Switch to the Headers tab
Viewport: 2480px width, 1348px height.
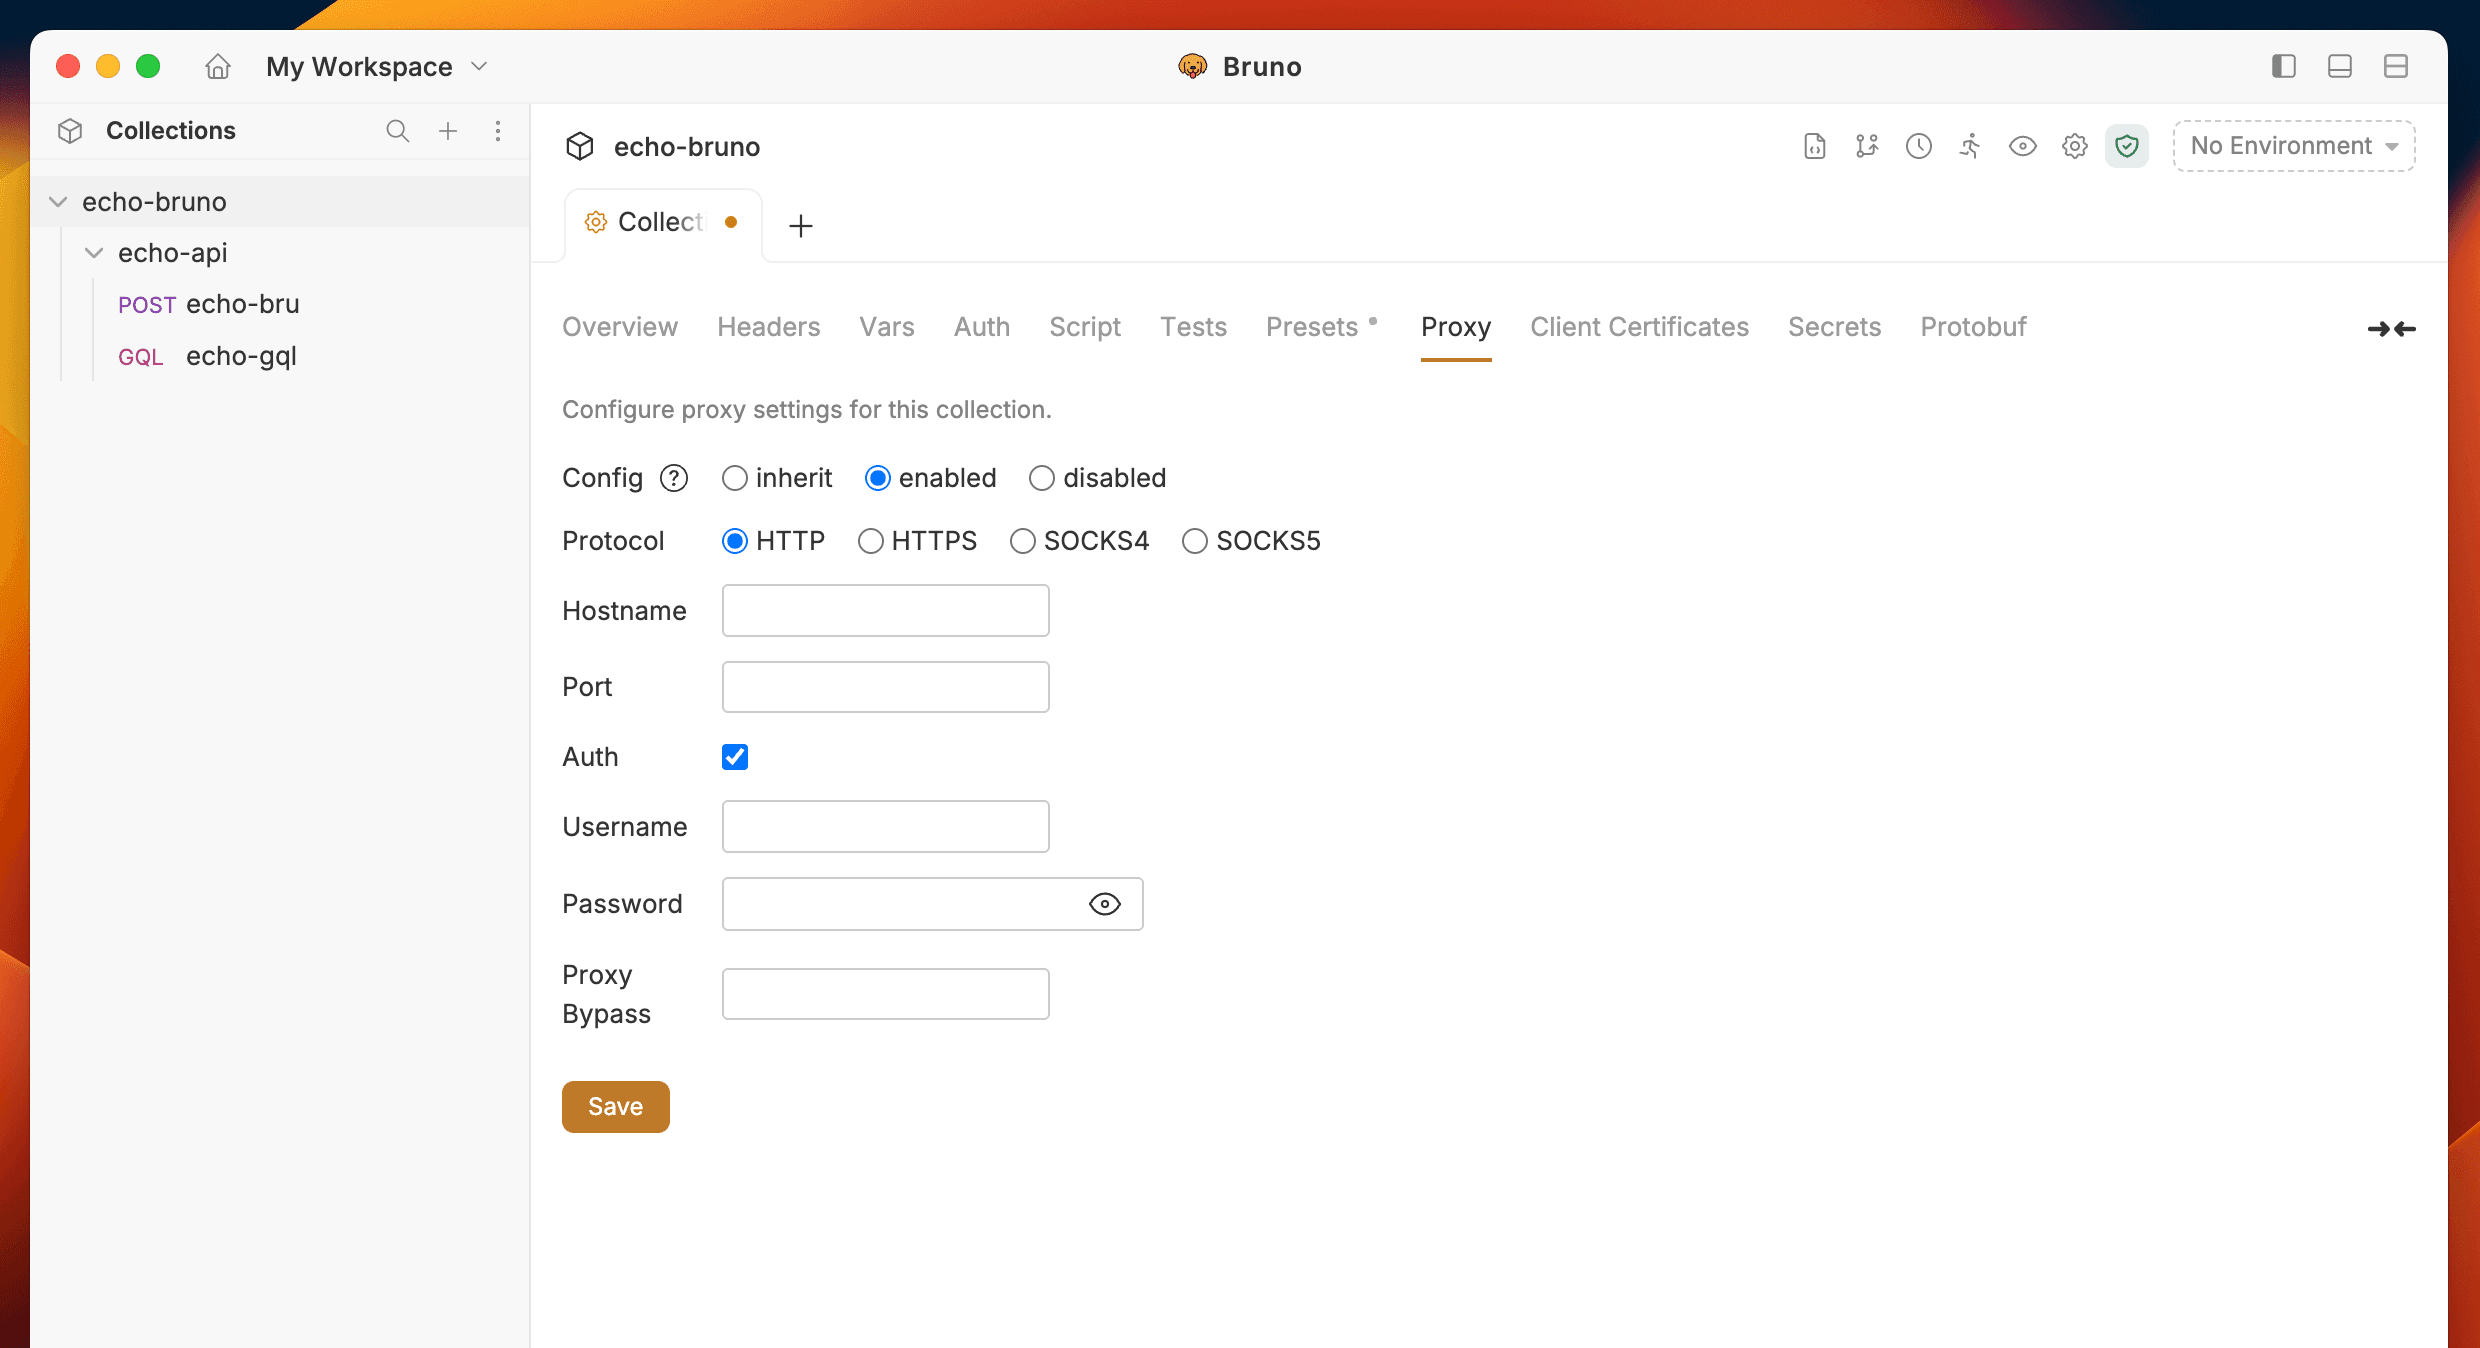(768, 327)
